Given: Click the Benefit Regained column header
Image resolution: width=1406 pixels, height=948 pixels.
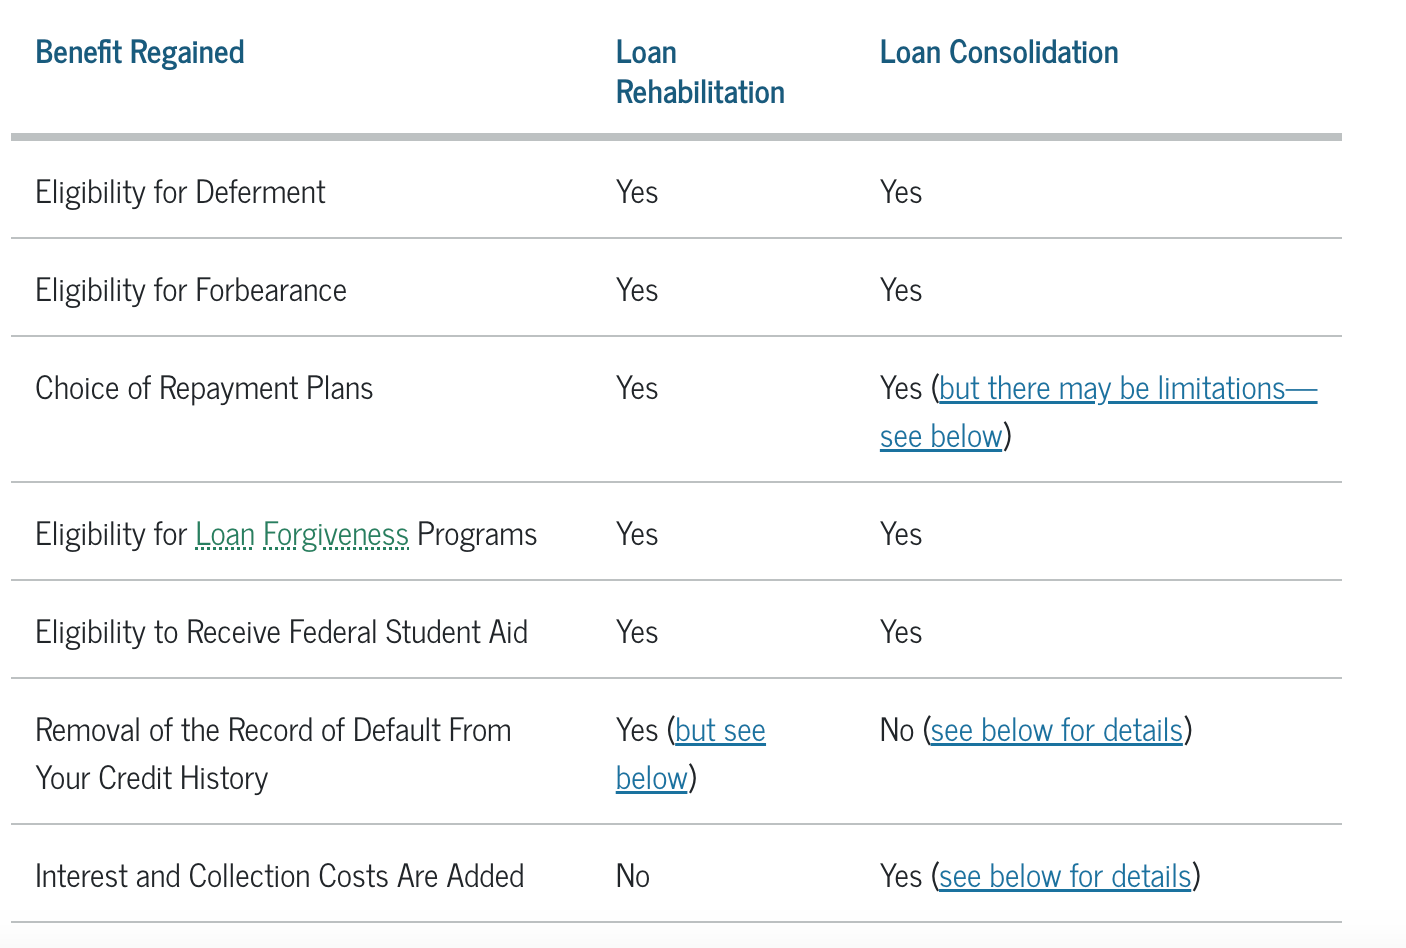Looking at the screenshot, I should click(x=140, y=53).
